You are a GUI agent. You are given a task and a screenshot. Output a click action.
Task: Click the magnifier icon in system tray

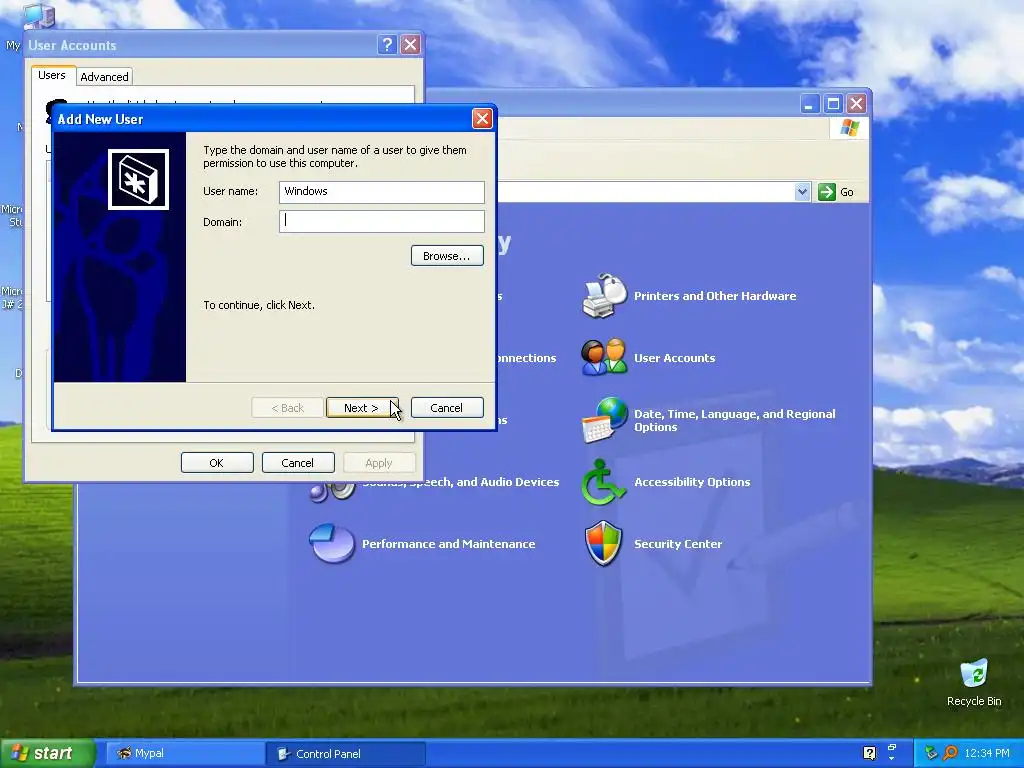pyautogui.click(x=950, y=754)
